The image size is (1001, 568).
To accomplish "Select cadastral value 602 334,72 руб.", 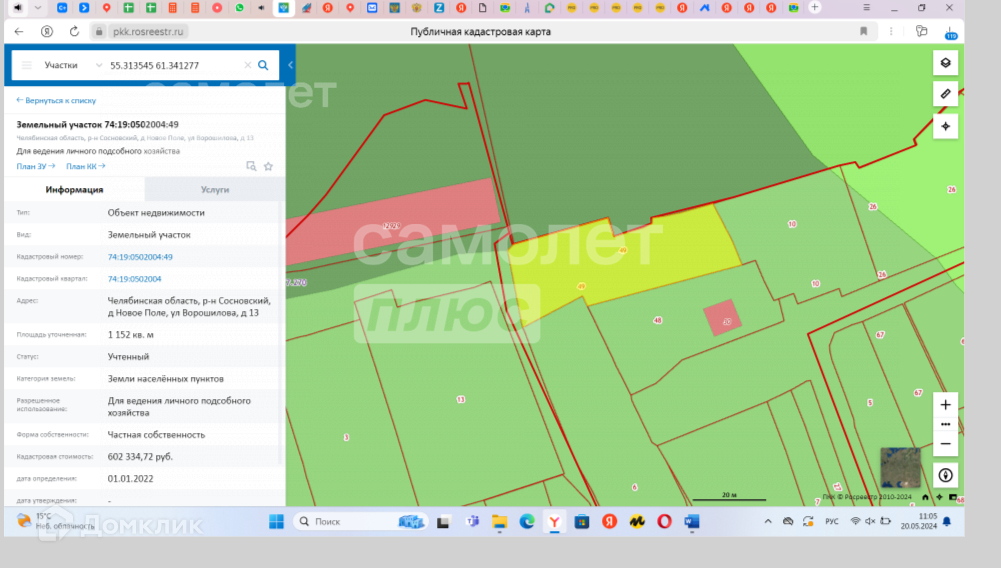I will 140,456.
